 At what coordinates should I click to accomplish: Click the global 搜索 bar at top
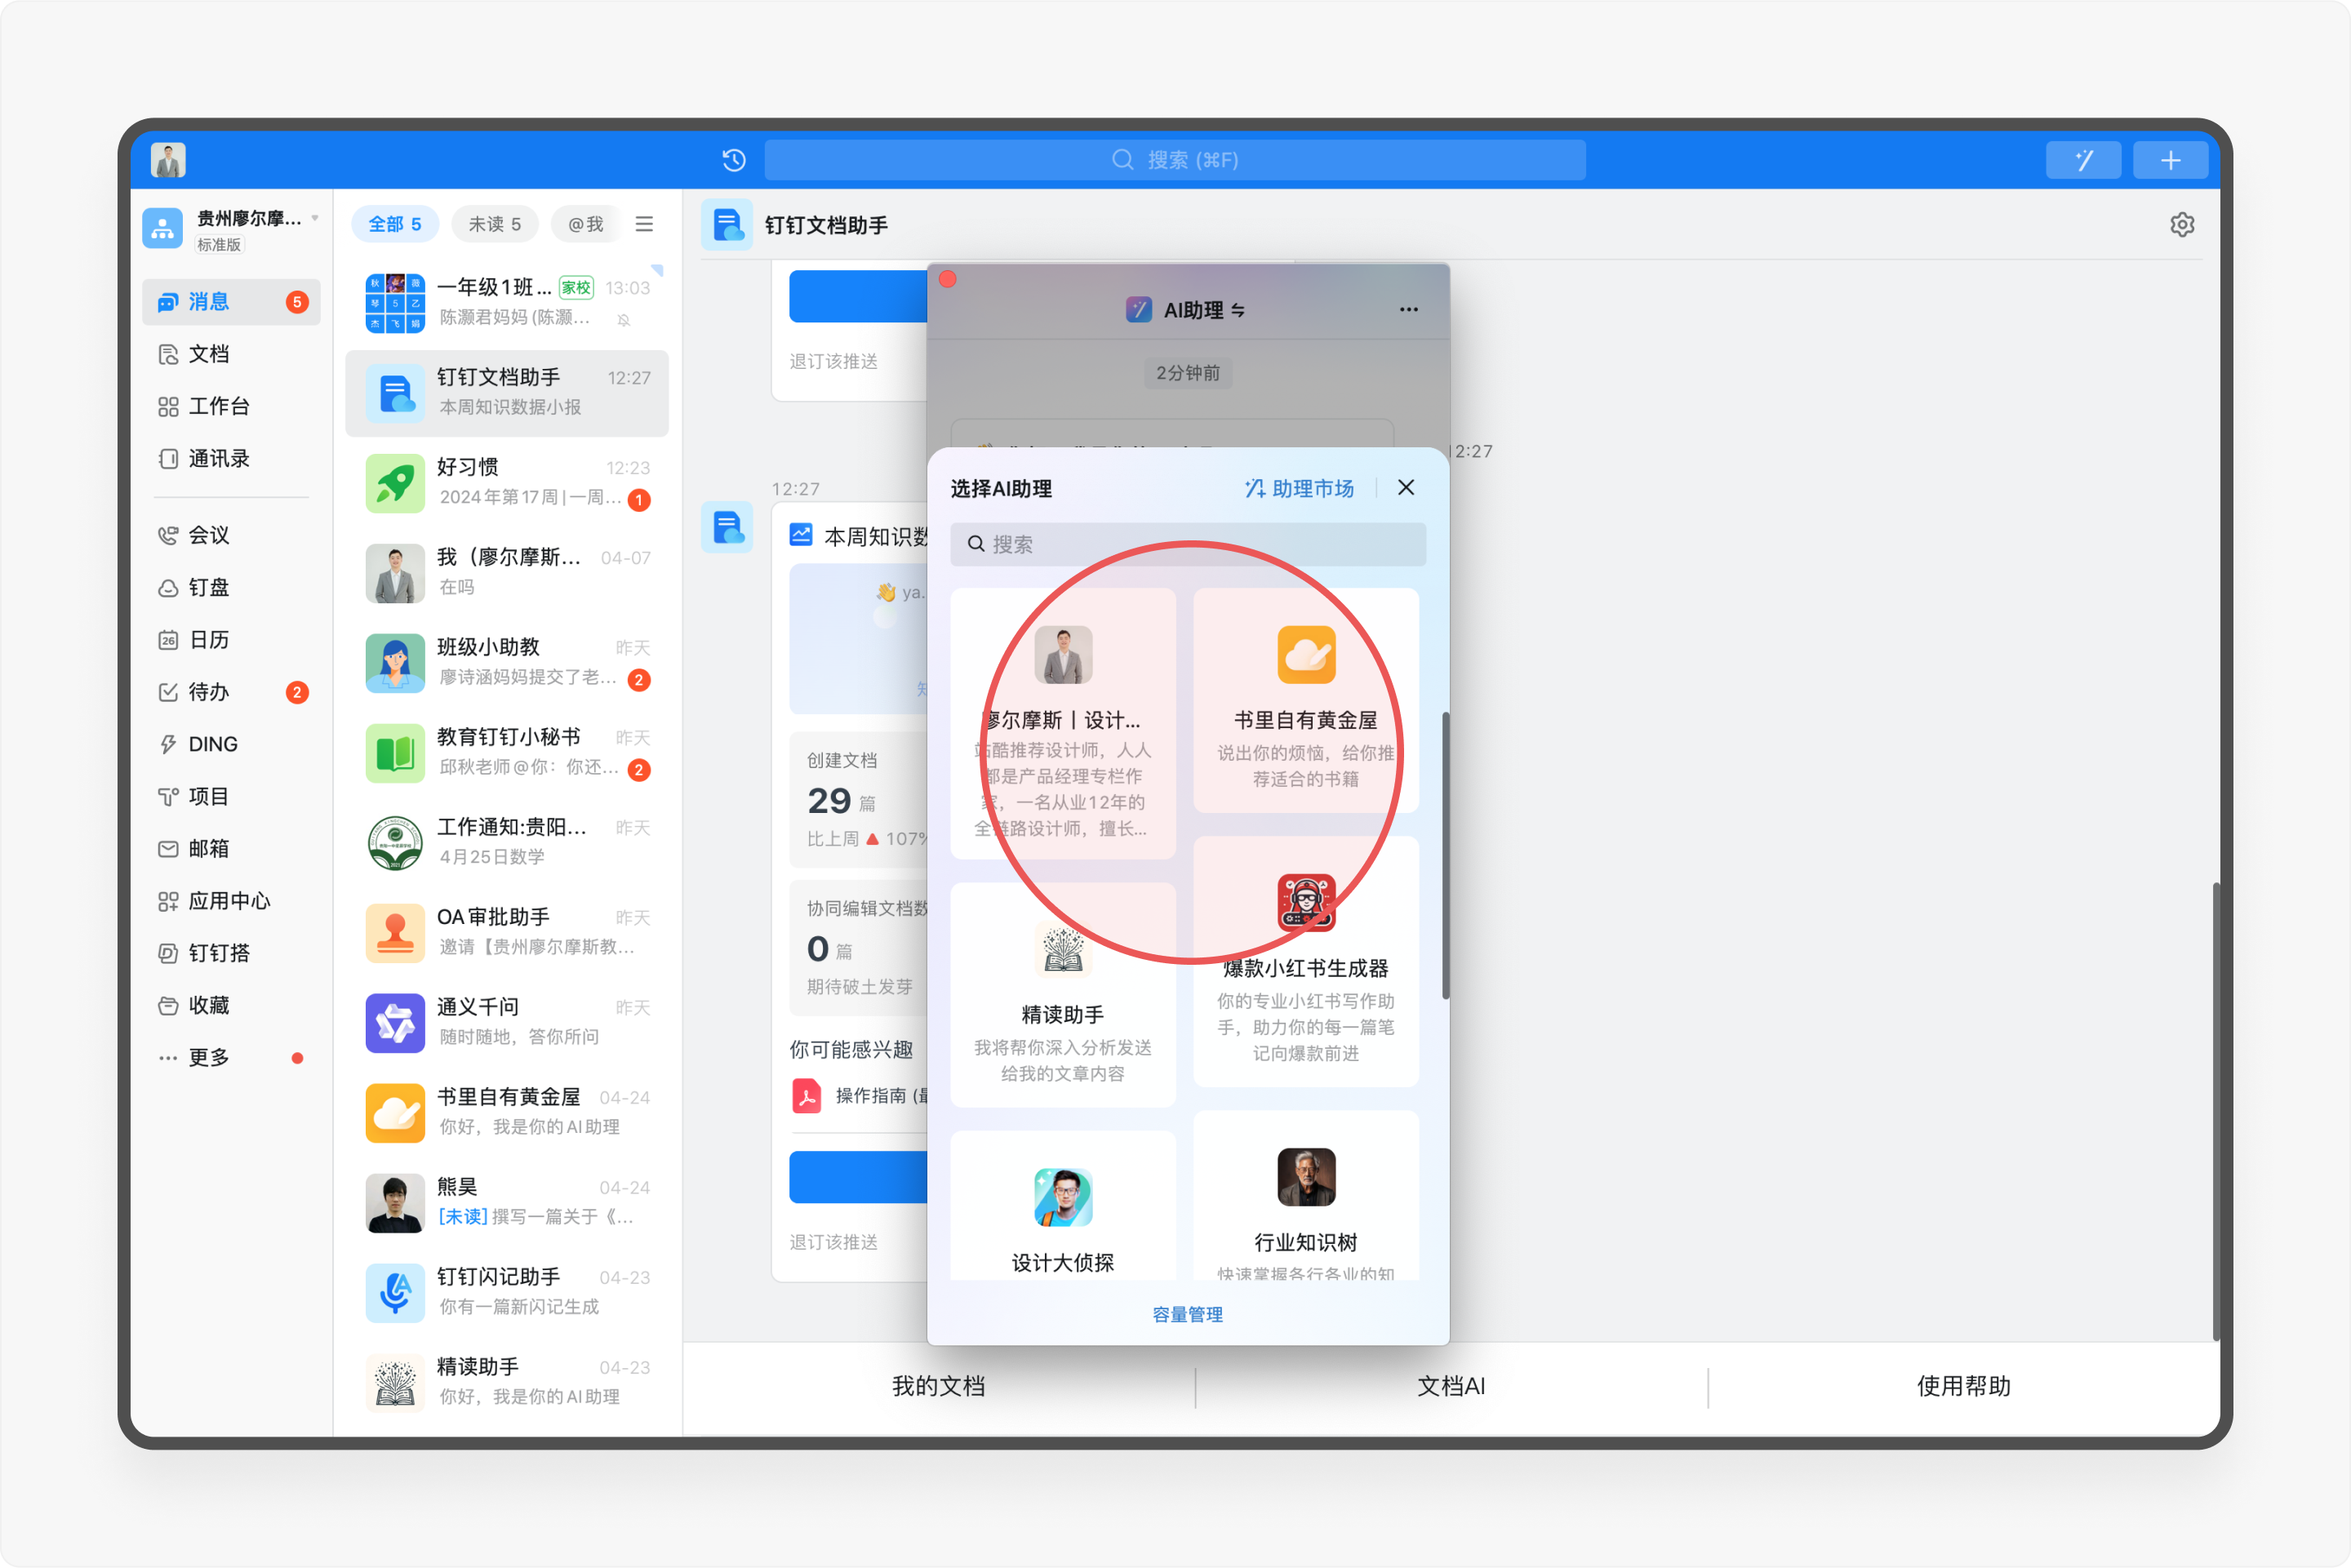click(x=1174, y=160)
